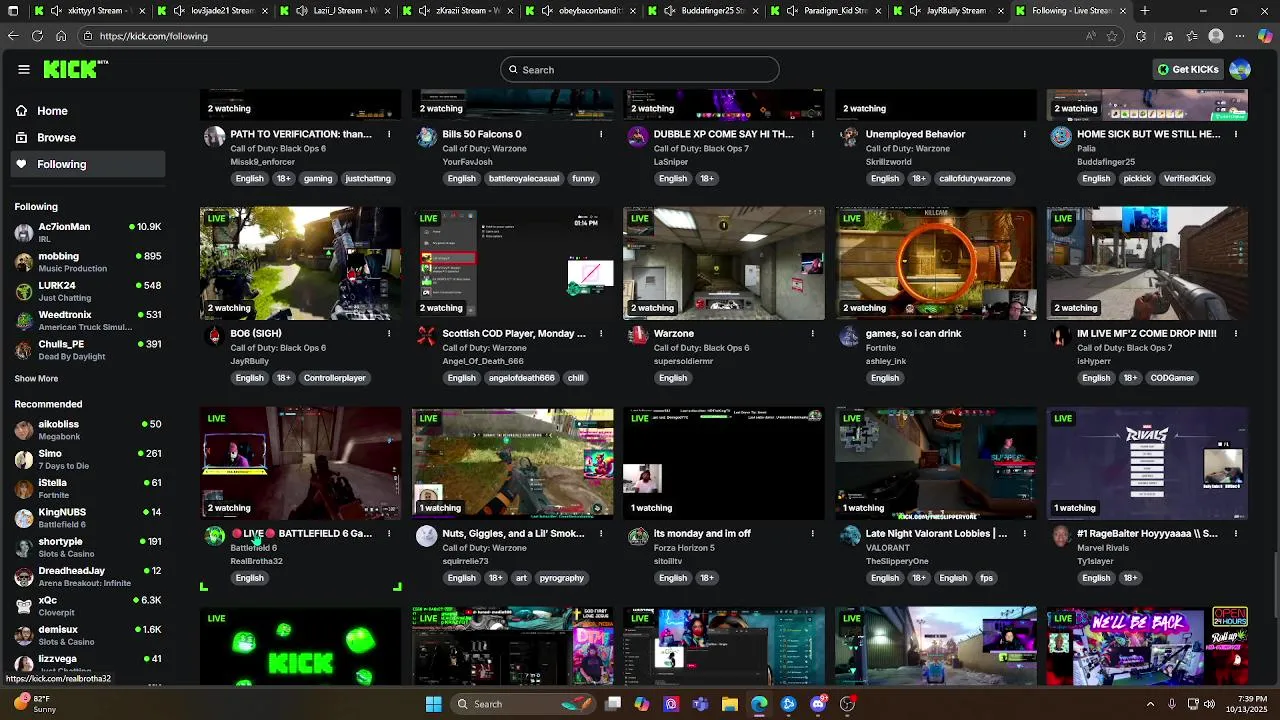Click avatar of ashley_ink stream
Image resolution: width=1280 pixels, height=720 pixels.
pyautogui.click(x=849, y=336)
